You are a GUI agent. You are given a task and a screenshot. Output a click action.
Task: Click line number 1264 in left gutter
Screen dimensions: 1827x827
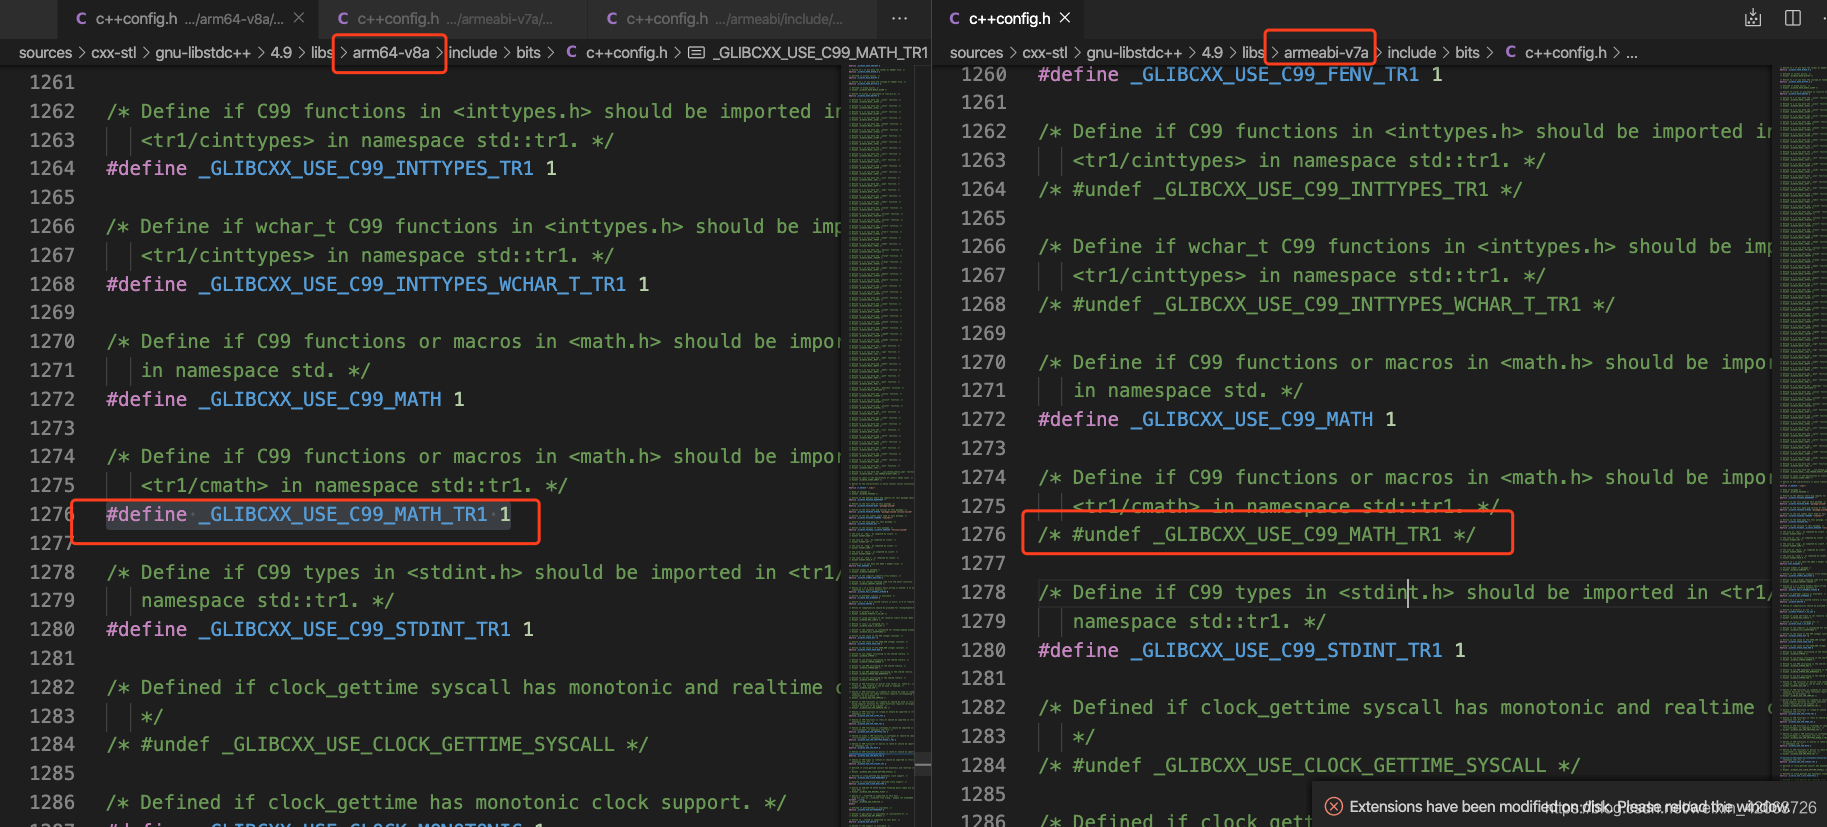click(52, 168)
